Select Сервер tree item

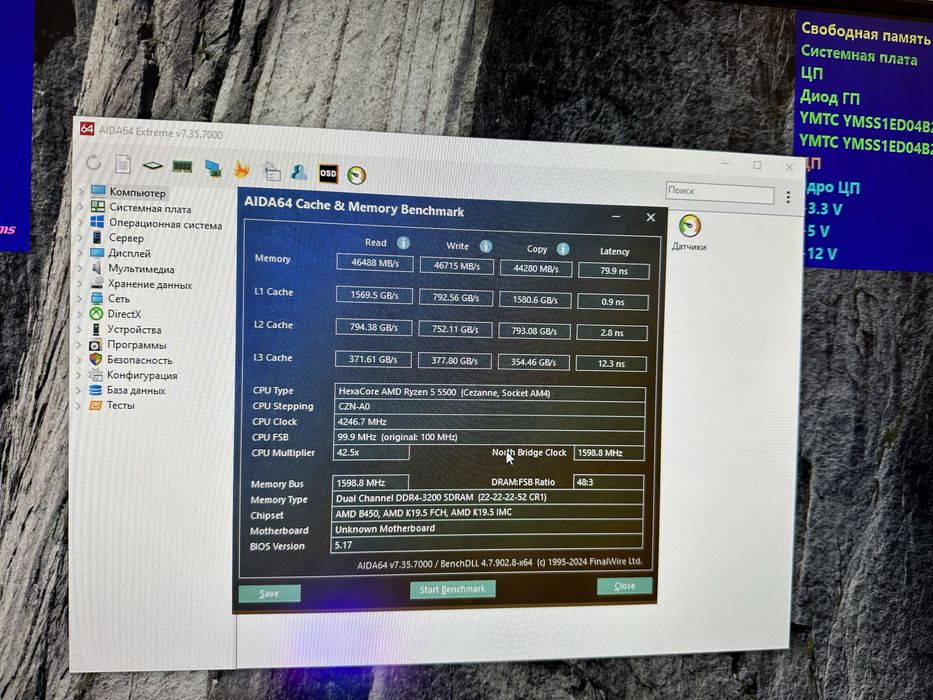126,238
